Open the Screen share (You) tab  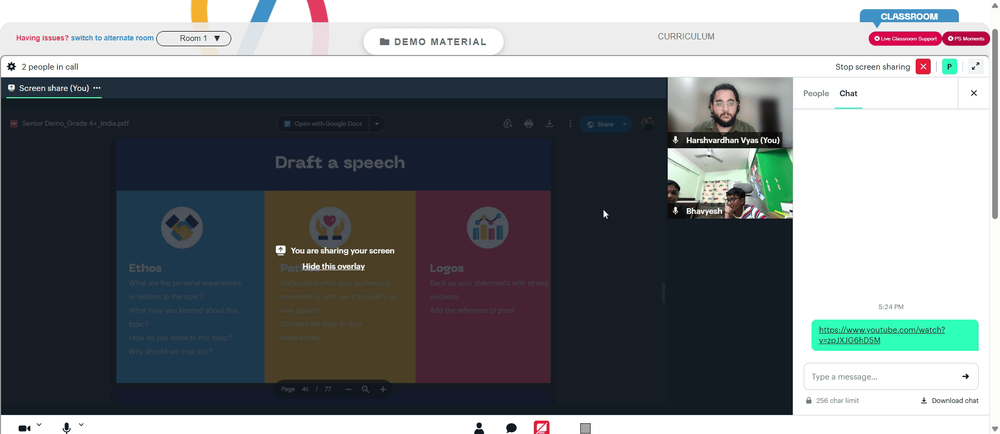coord(48,88)
